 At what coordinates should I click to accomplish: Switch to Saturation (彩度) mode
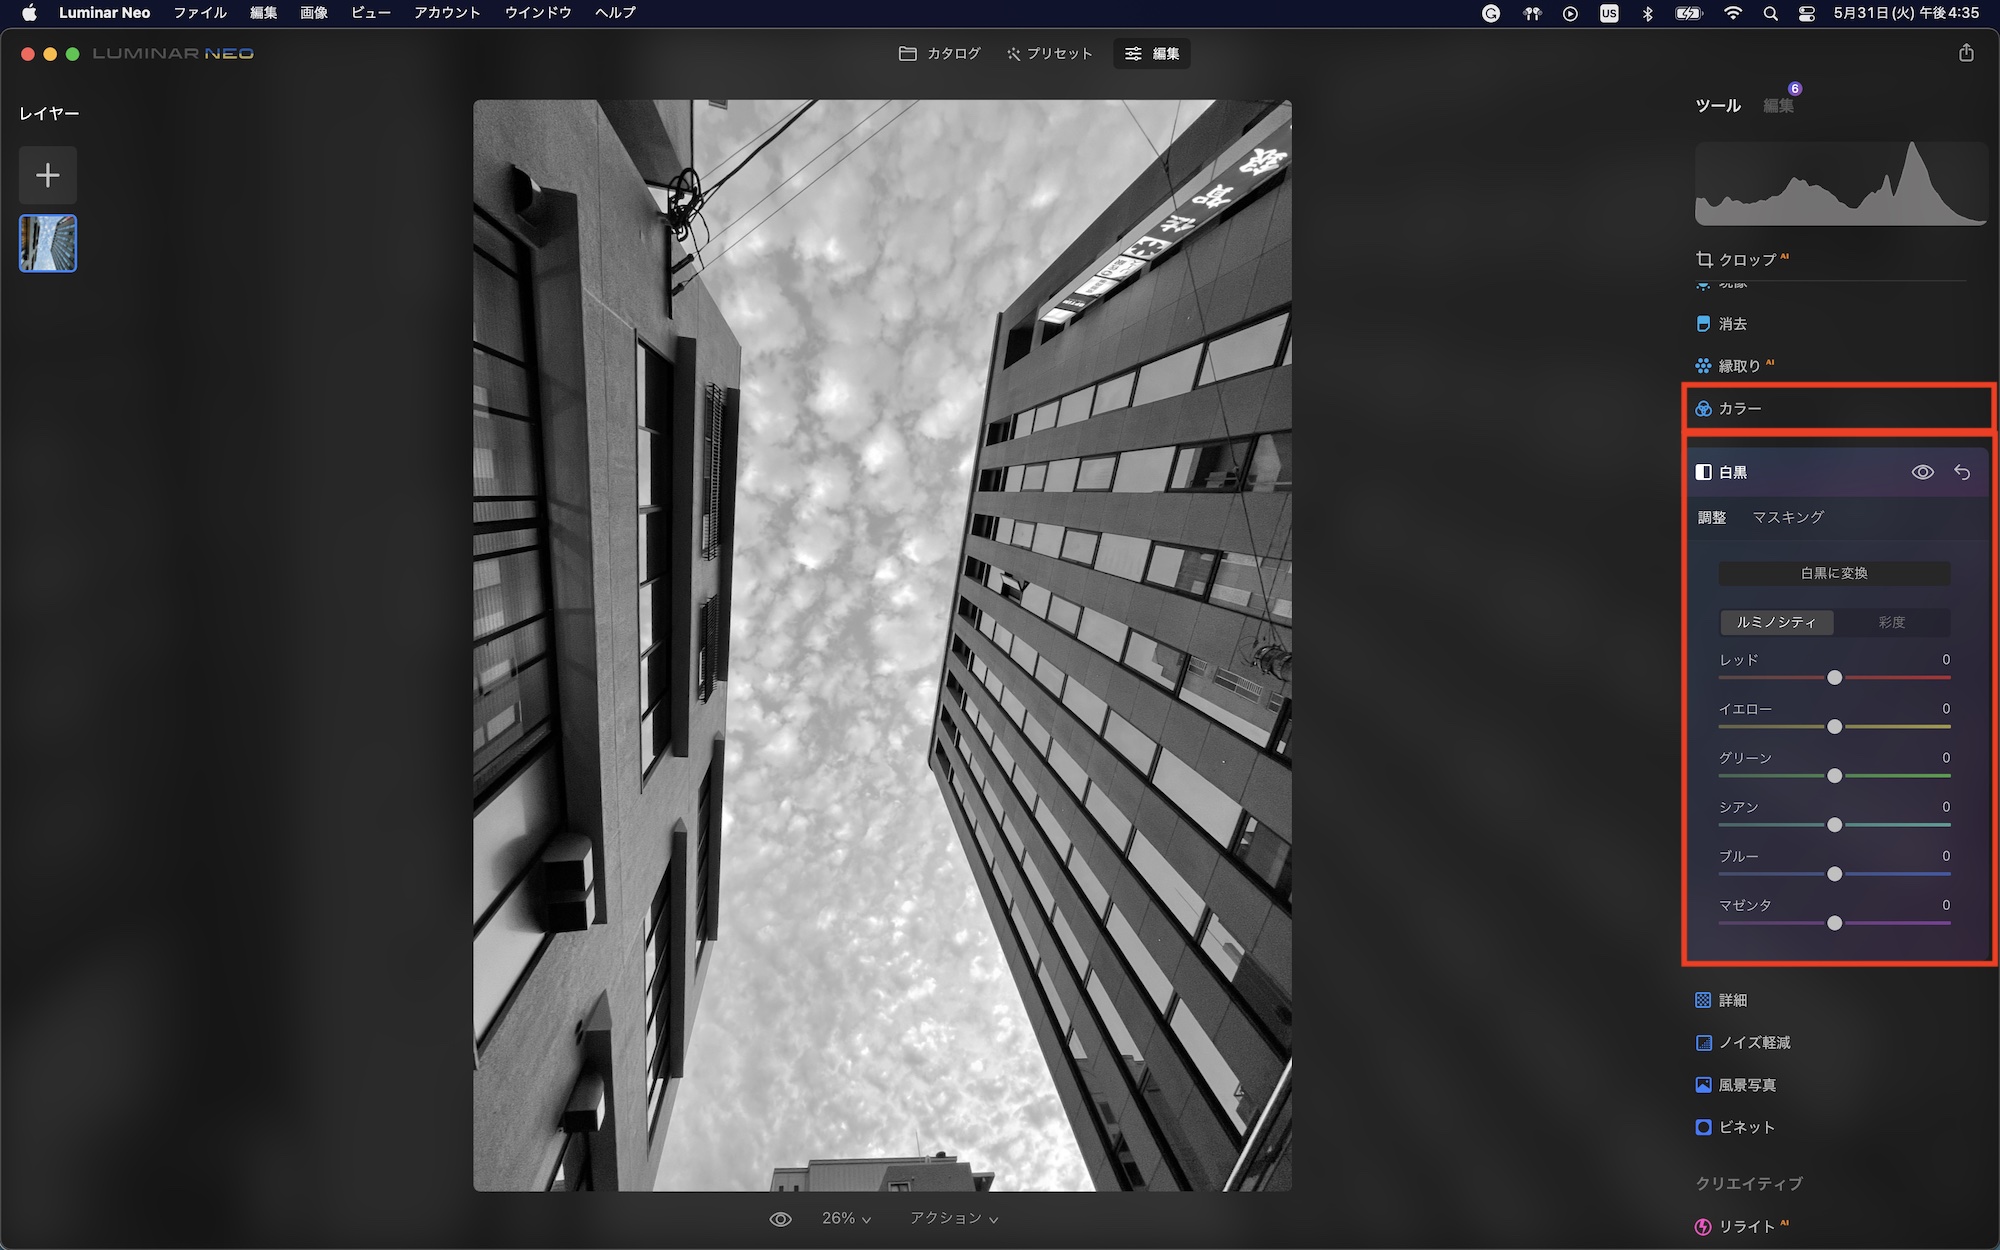coord(1891,622)
